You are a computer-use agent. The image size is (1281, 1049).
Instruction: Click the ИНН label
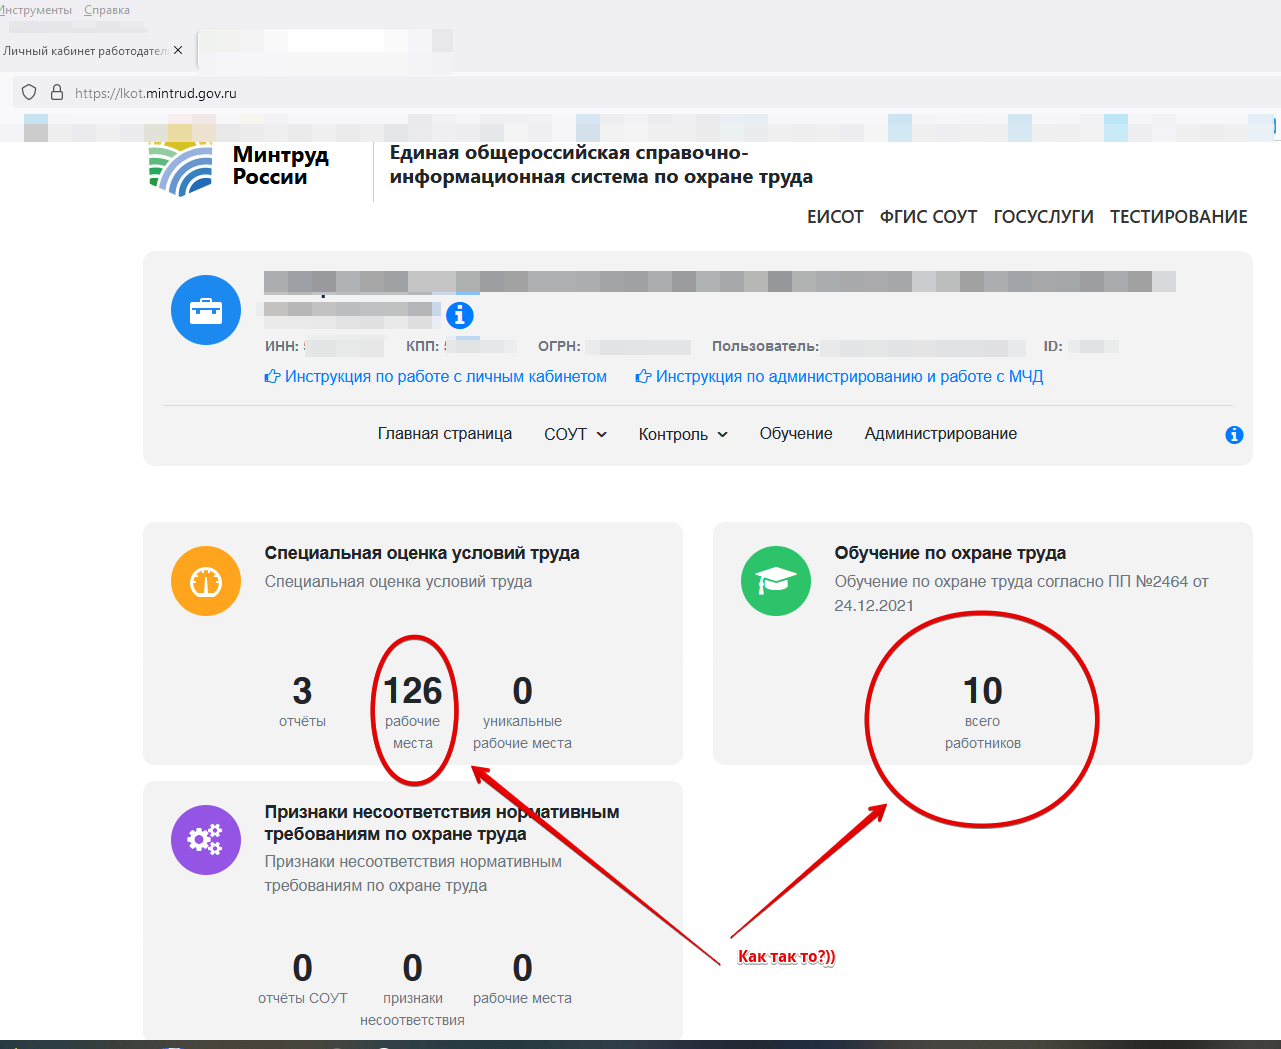click(282, 346)
